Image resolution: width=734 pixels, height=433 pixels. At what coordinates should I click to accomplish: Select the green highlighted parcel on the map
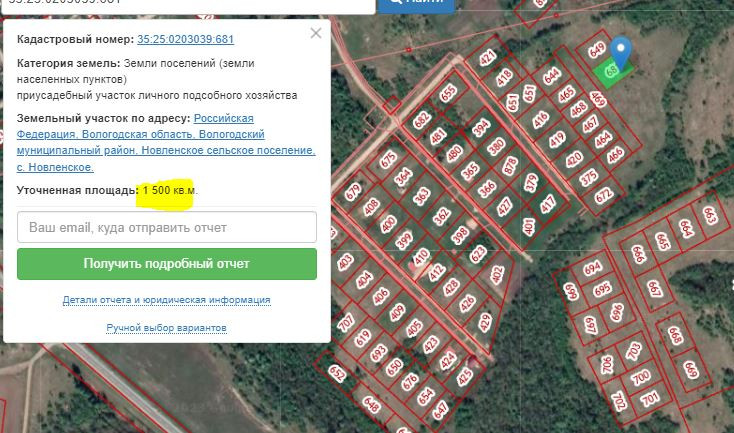tap(608, 71)
